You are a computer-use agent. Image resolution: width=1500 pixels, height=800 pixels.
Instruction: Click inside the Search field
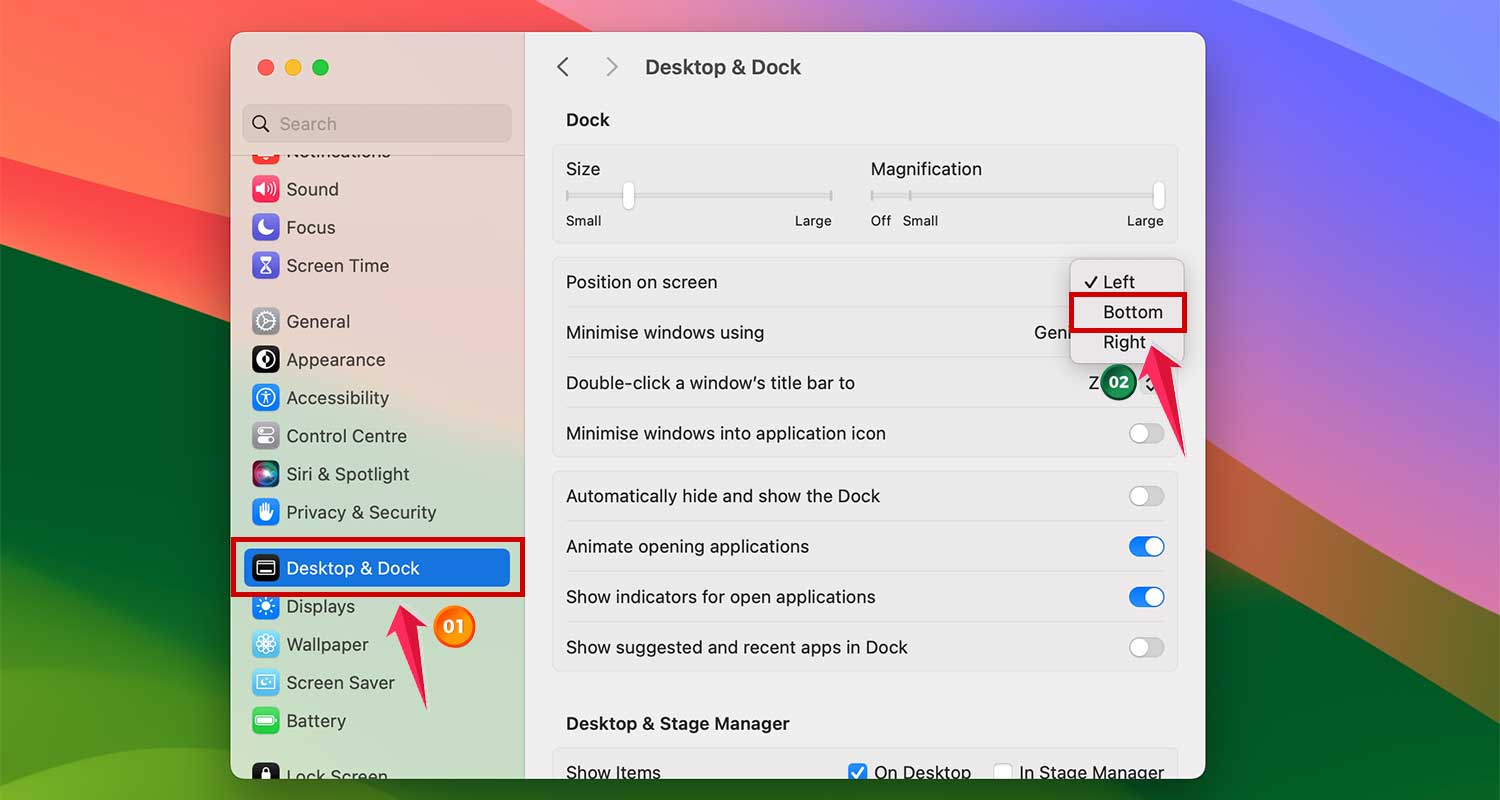377,123
